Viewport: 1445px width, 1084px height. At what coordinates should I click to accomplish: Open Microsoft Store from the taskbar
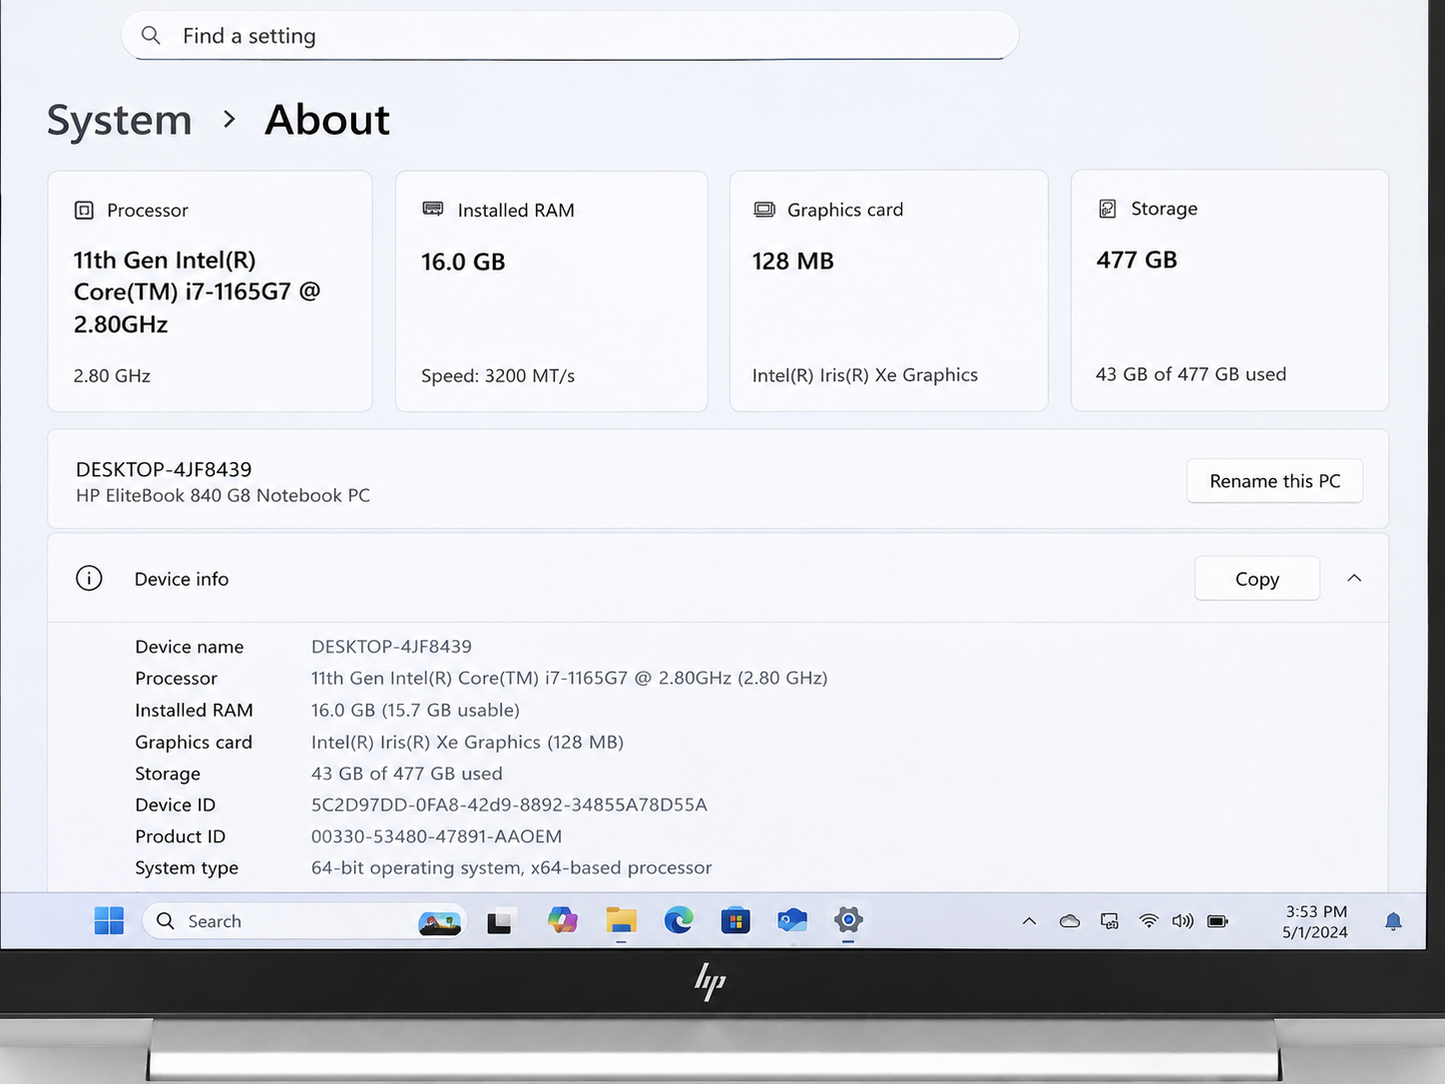tap(736, 921)
